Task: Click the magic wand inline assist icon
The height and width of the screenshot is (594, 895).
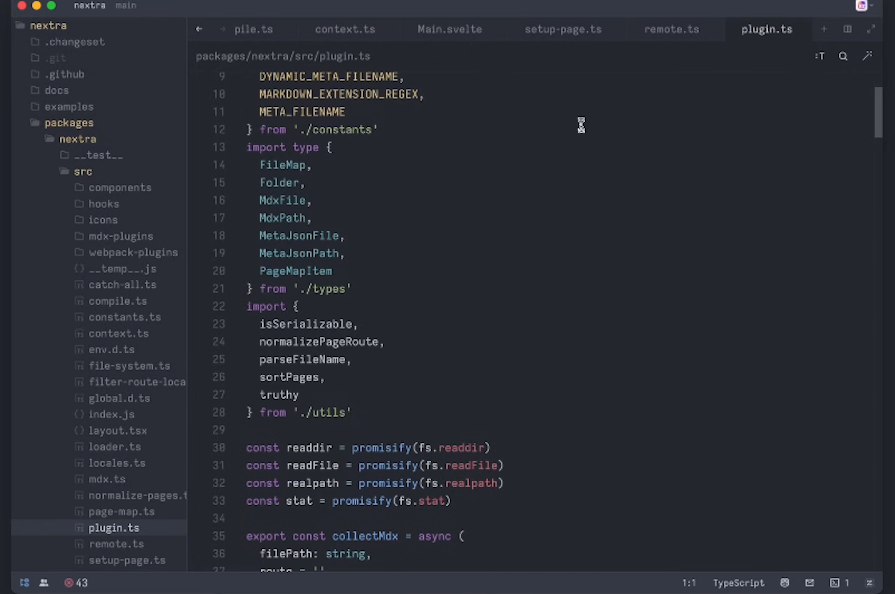Action: pyautogui.click(x=868, y=56)
